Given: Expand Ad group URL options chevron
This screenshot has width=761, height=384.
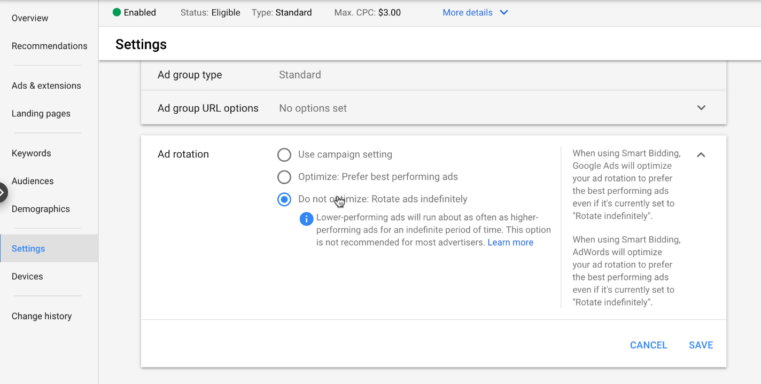Looking at the screenshot, I should (701, 108).
